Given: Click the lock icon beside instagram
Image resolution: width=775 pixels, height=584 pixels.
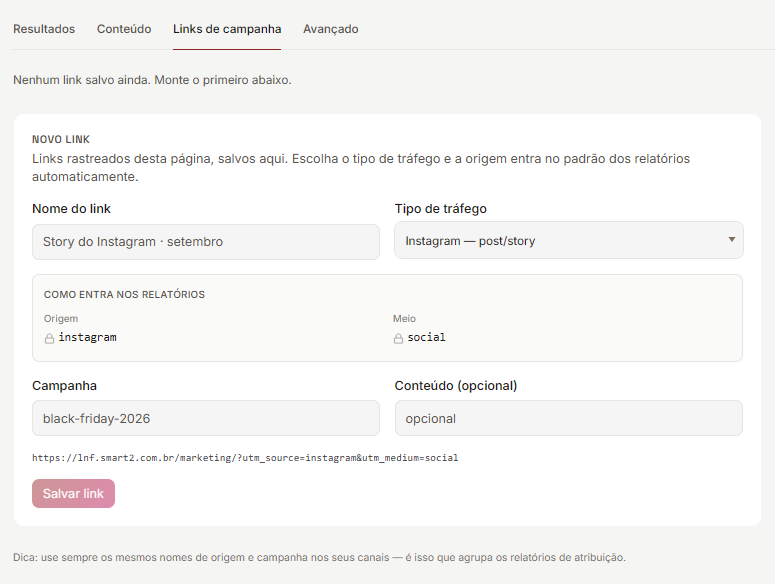Looking at the screenshot, I should click(x=49, y=338).
